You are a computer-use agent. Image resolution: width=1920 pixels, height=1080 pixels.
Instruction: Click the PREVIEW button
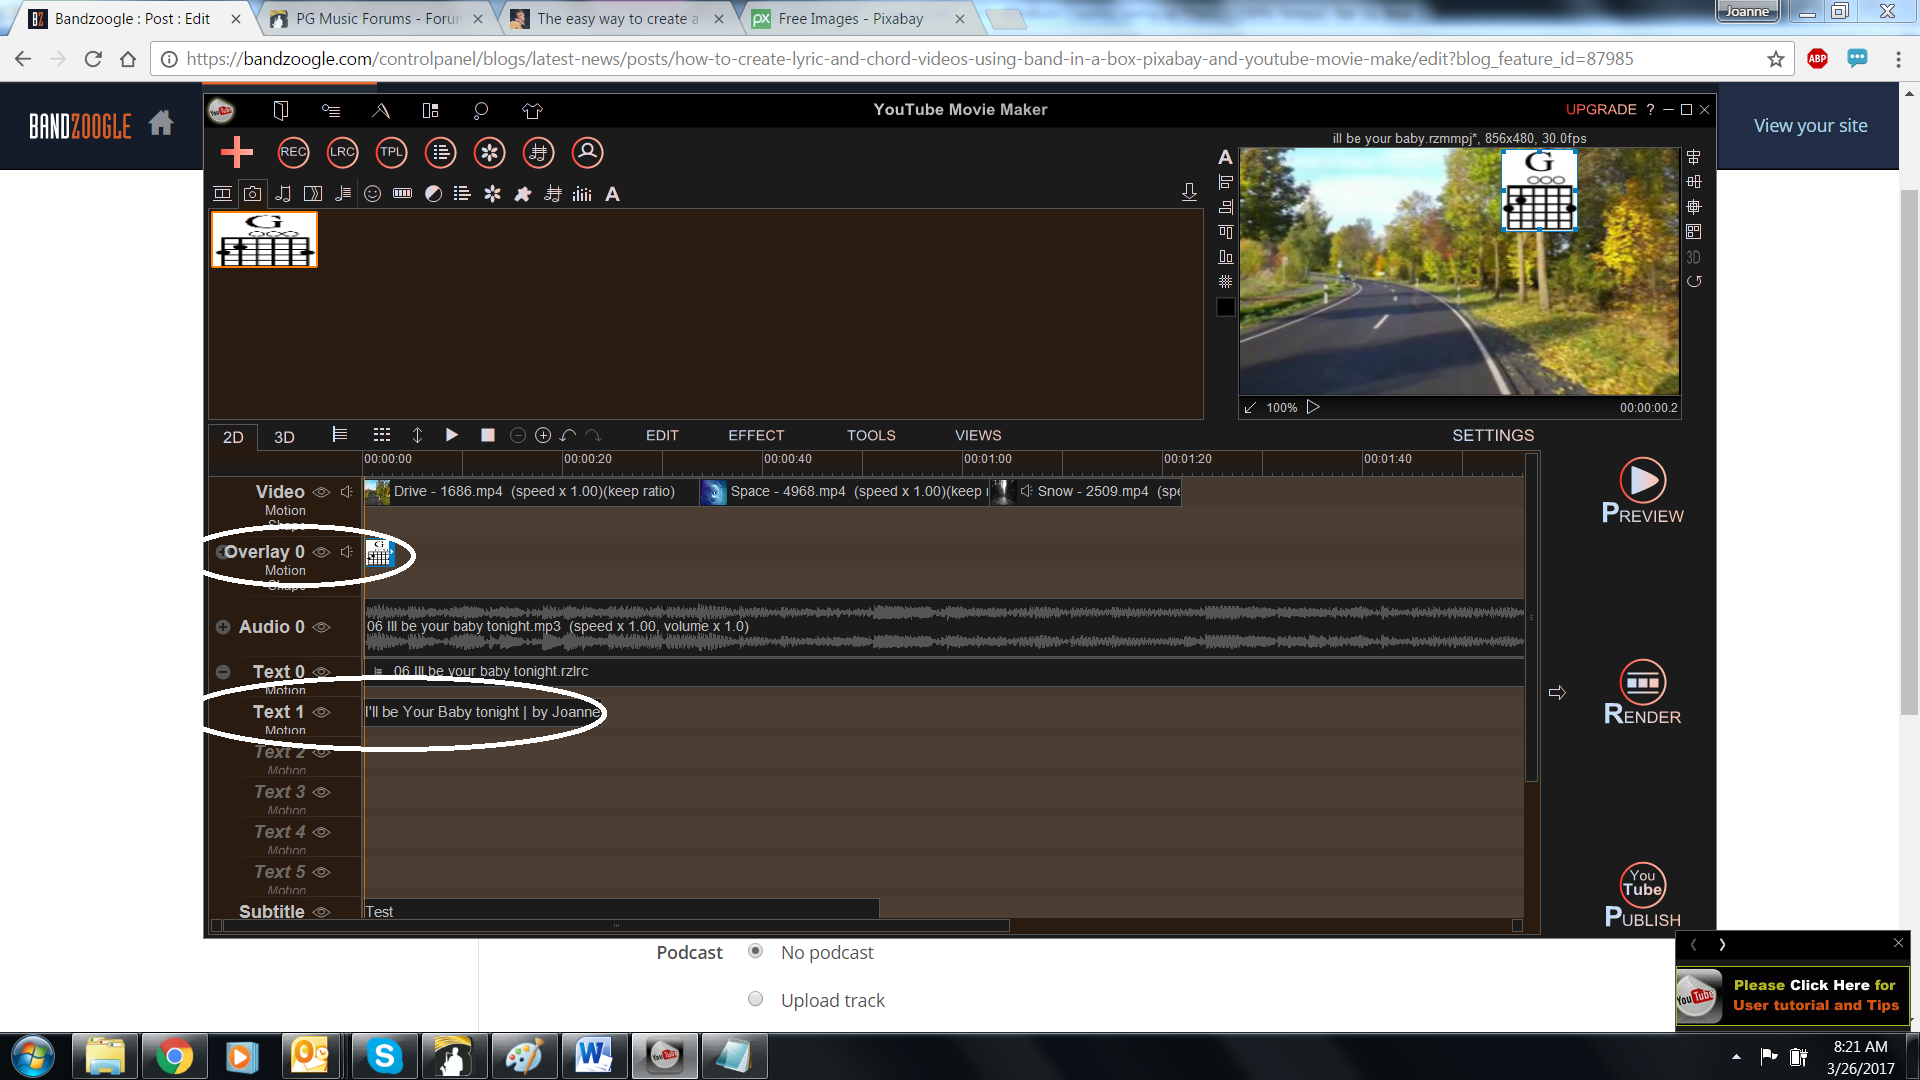pos(1643,491)
